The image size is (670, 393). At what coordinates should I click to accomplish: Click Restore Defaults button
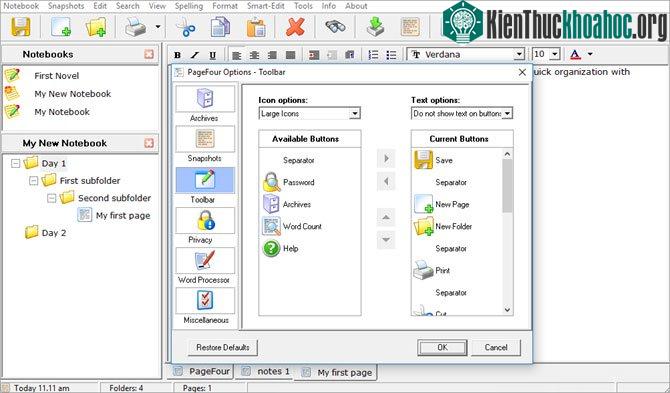click(223, 347)
